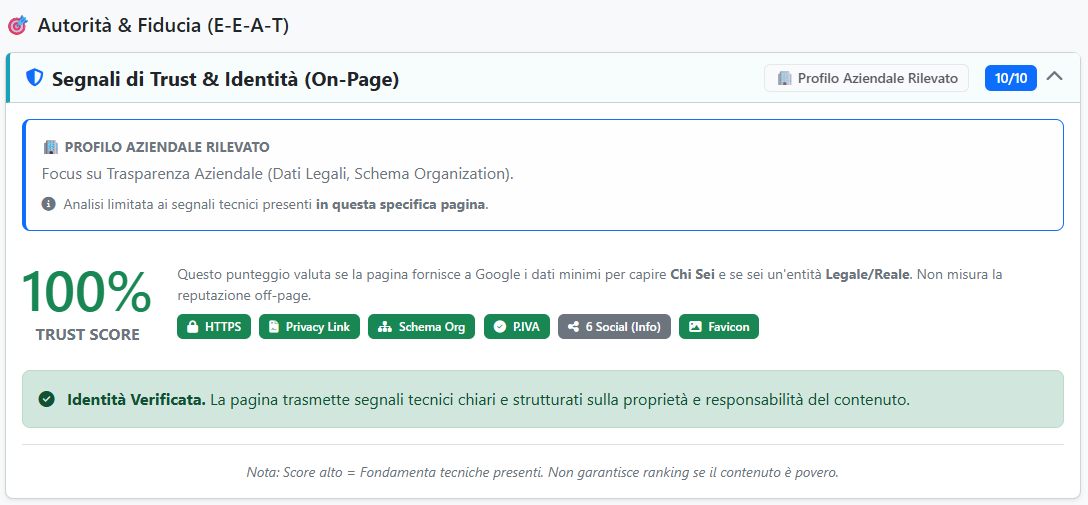Click the Identità Verificata bold text
Image resolution: width=1088 pixels, height=505 pixels.
pos(136,399)
